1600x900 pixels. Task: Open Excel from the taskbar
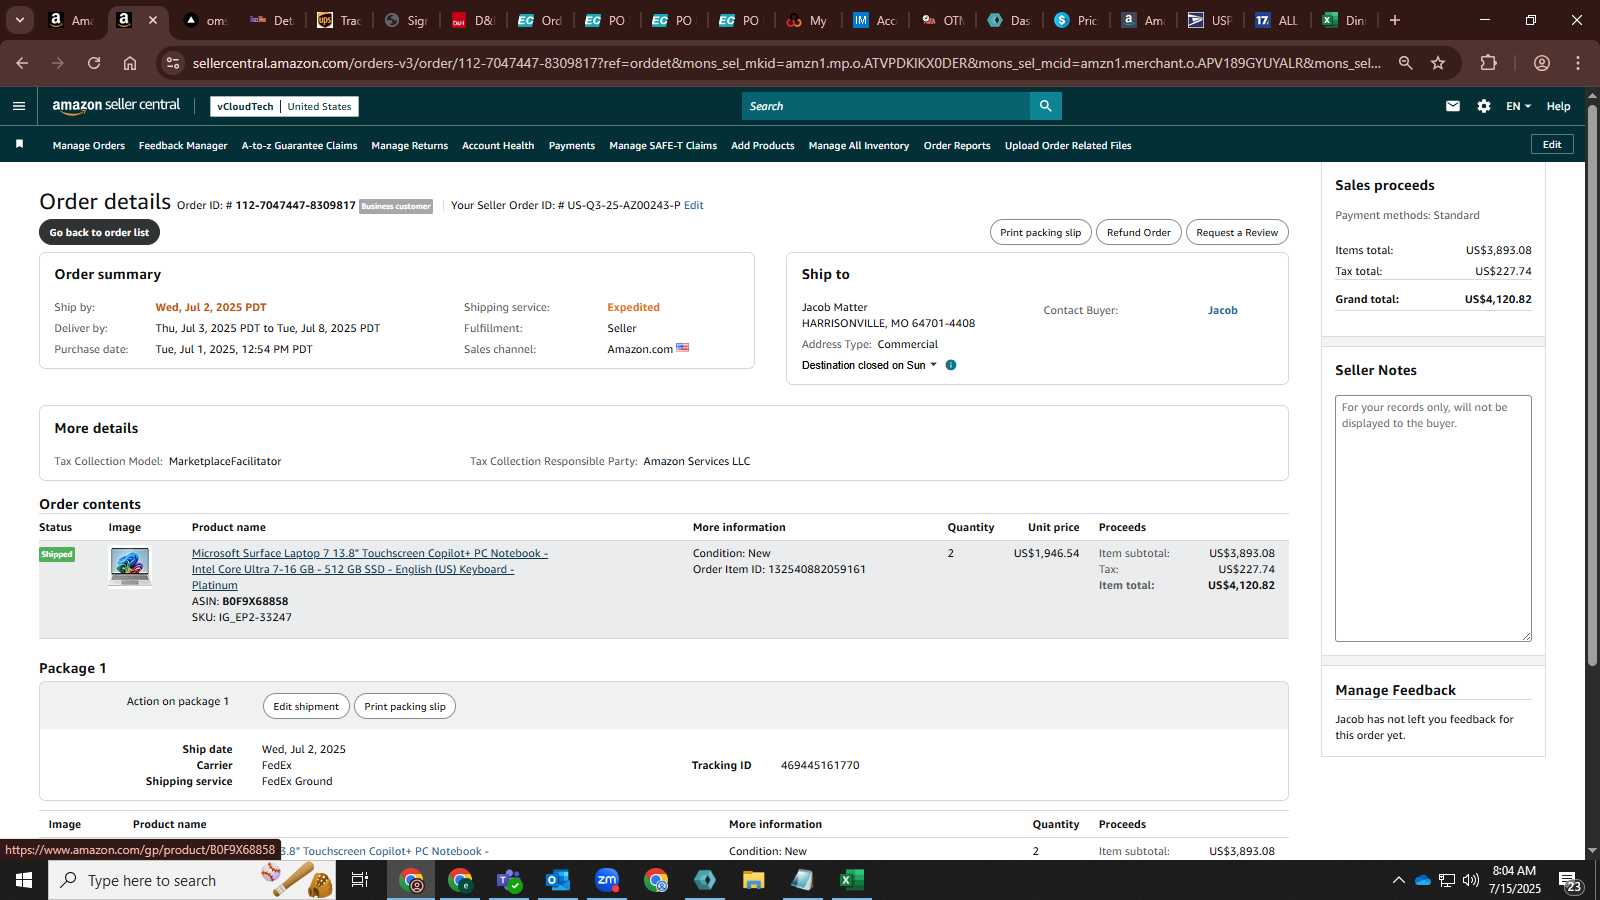[x=851, y=880]
